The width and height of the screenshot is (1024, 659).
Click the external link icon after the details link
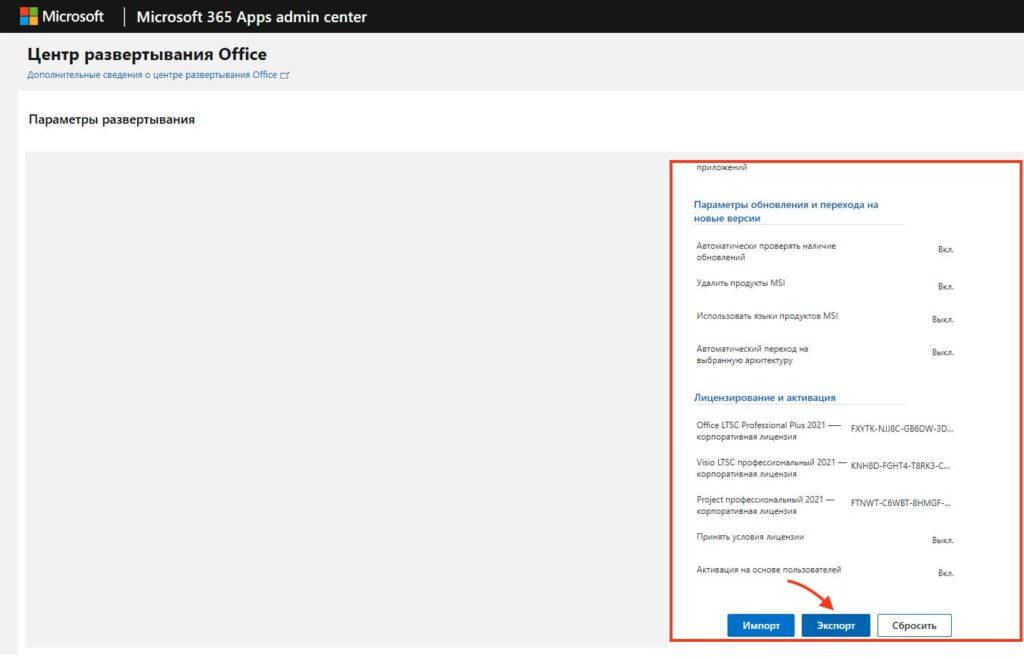285,76
